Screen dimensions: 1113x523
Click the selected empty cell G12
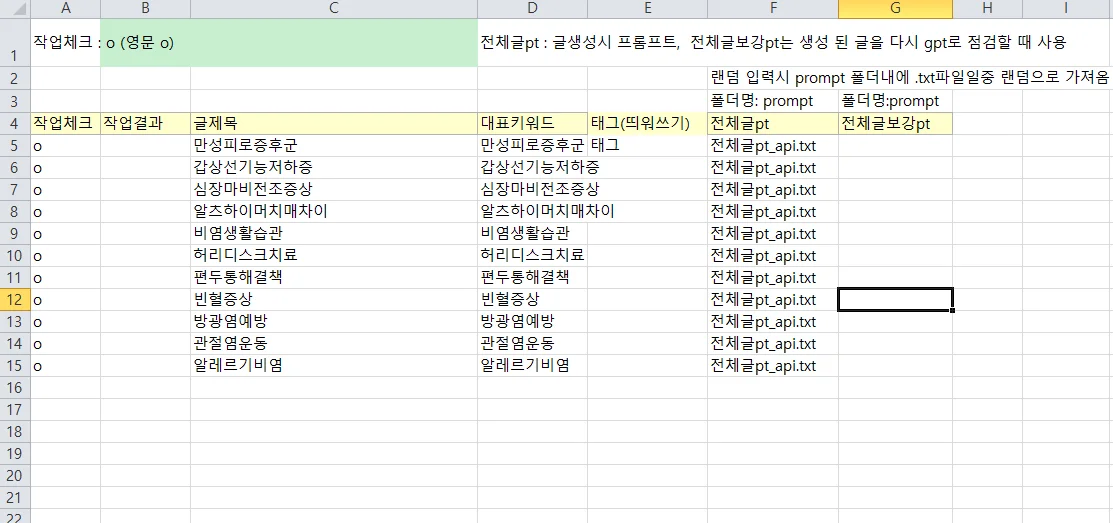pyautogui.click(x=895, y=299)
